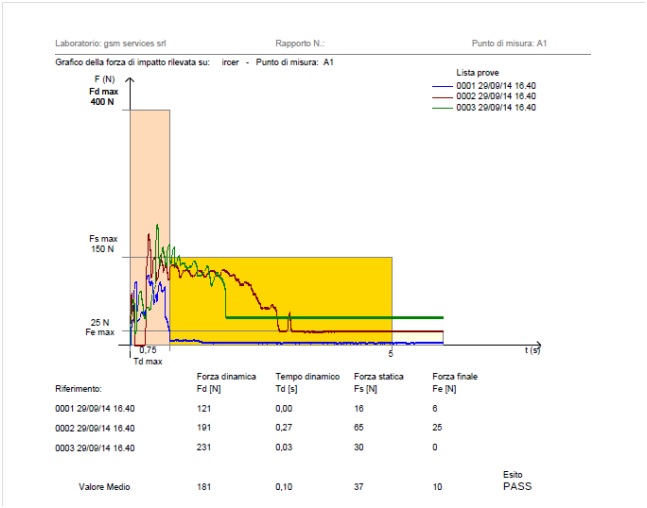Click the 'Forza dinamica Fd [N]' column header
The height and width of the screenshot is (508, 647).
point(221,382)
